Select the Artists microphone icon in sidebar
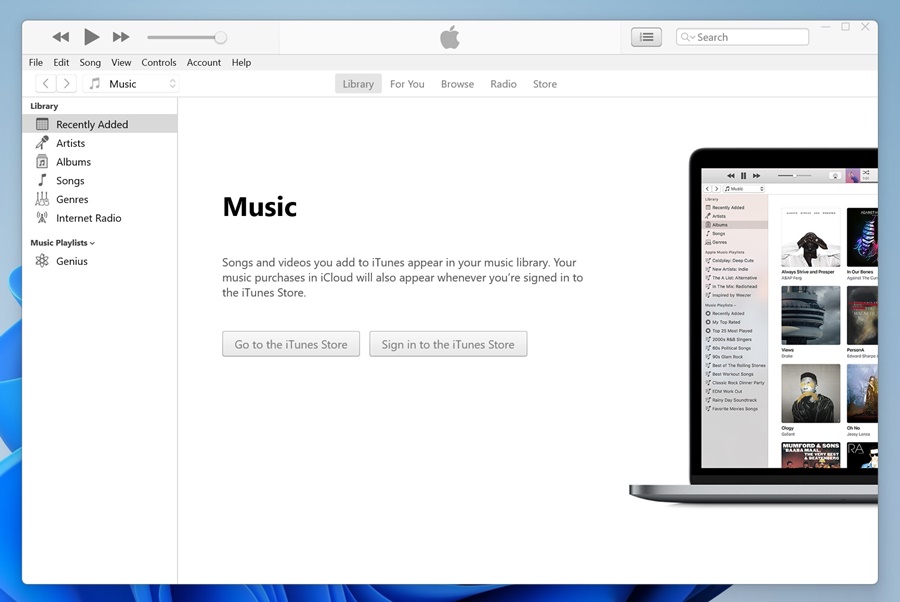 pos(42,143)
